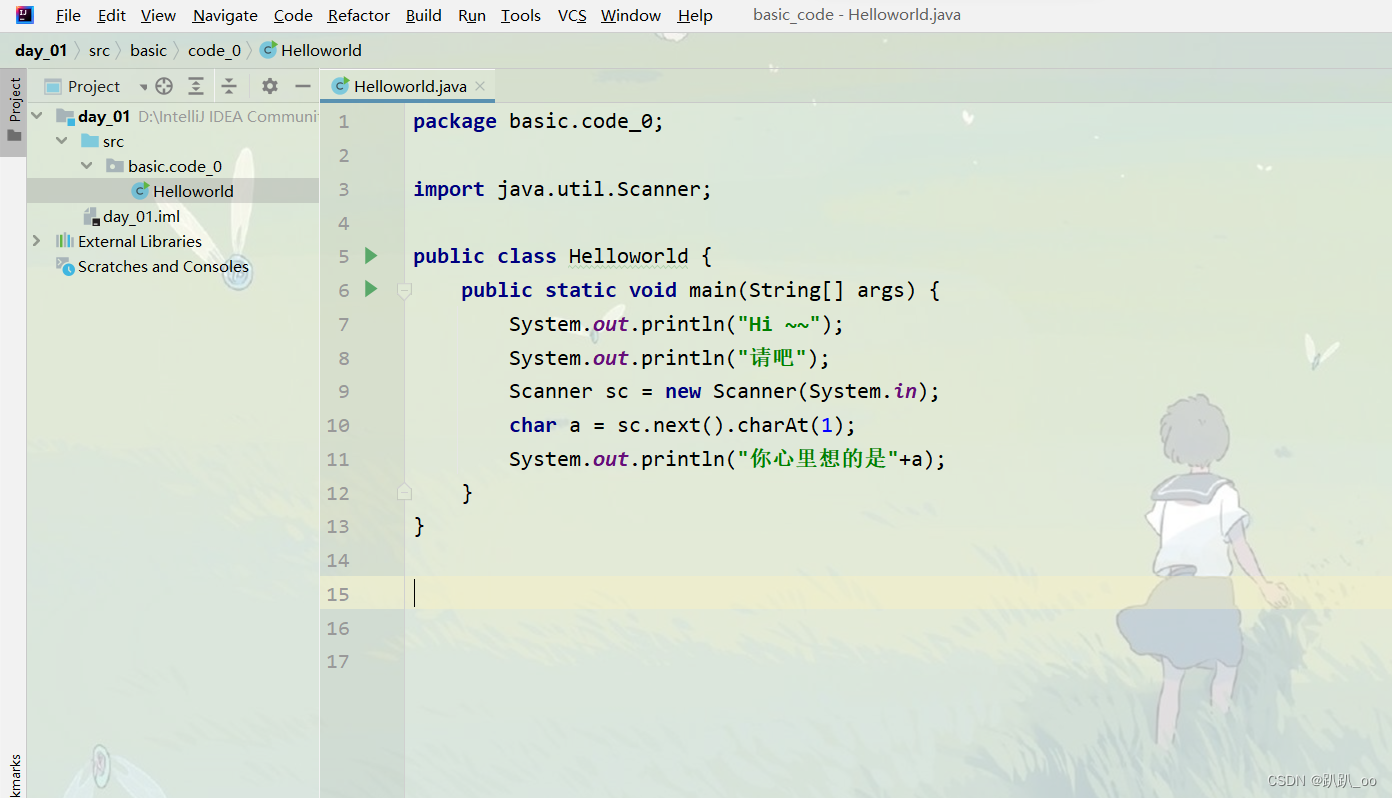The width and height of the screenshot is (1392, 798).
Task: Open the Build menu
Action: point(424,16)
